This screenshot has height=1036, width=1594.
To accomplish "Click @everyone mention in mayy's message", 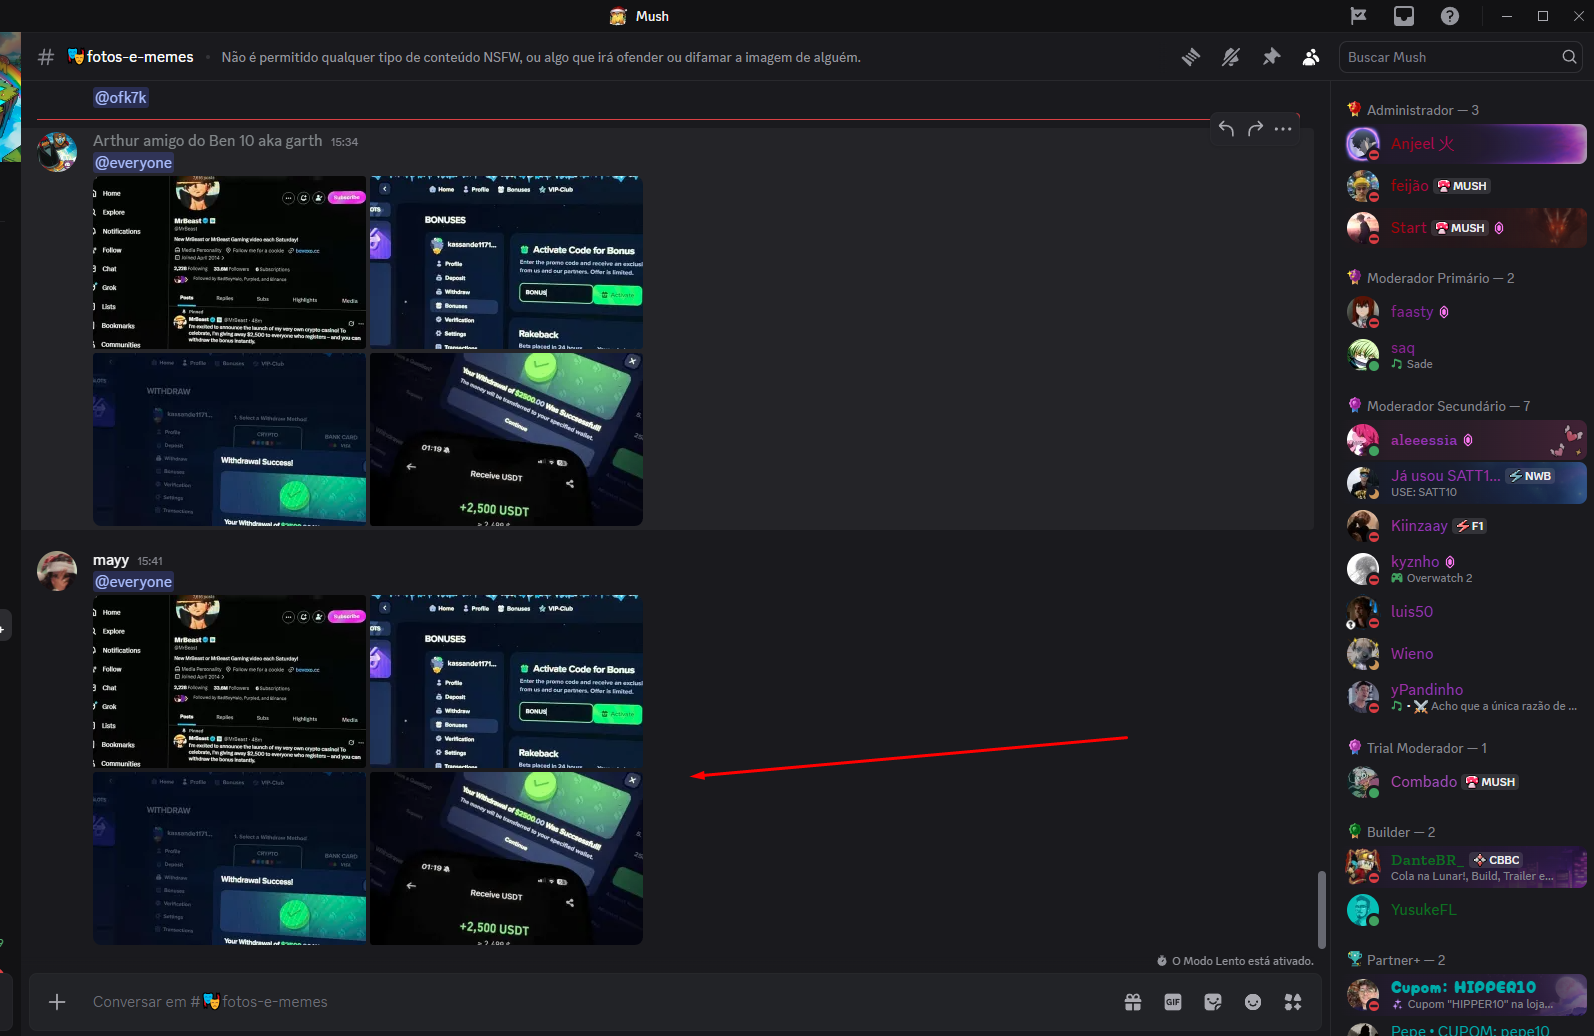I will 134,582.
